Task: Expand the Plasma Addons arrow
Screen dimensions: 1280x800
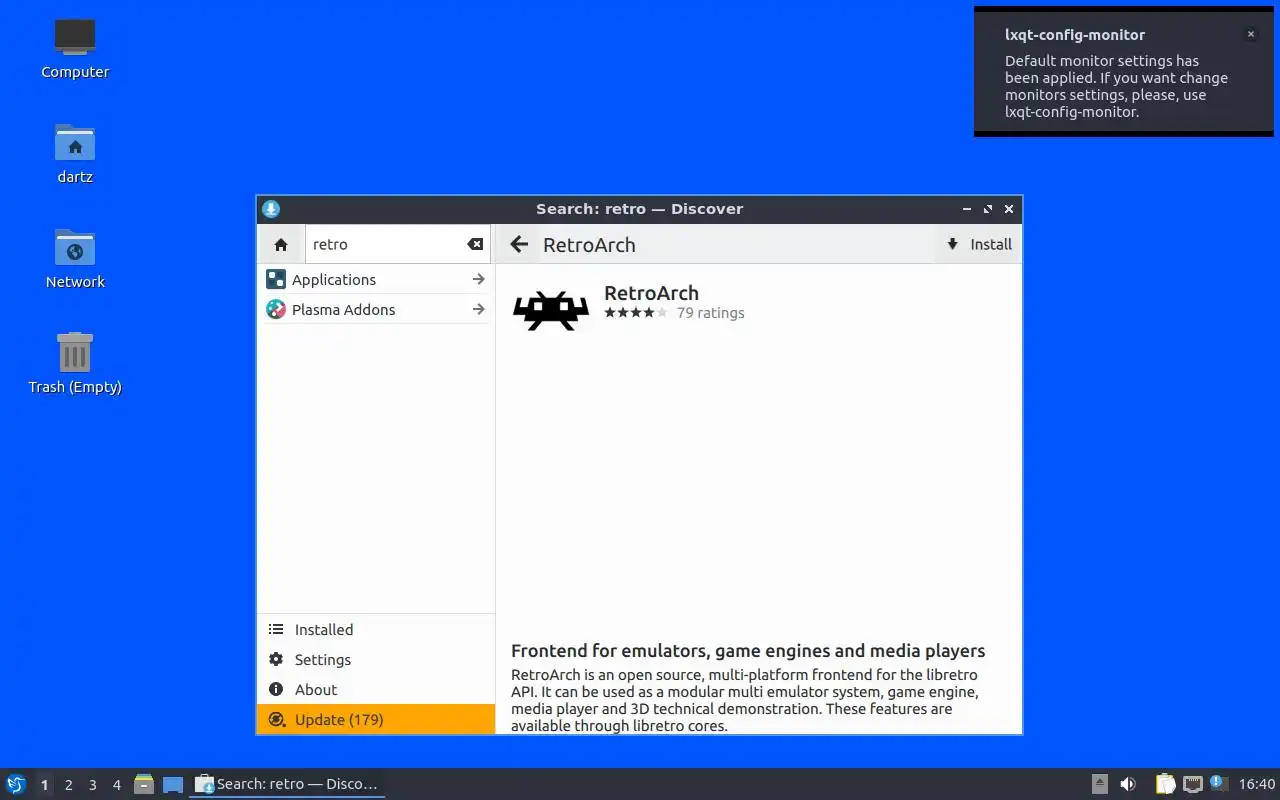Action: pyautogui.click(x=479, y=310)
